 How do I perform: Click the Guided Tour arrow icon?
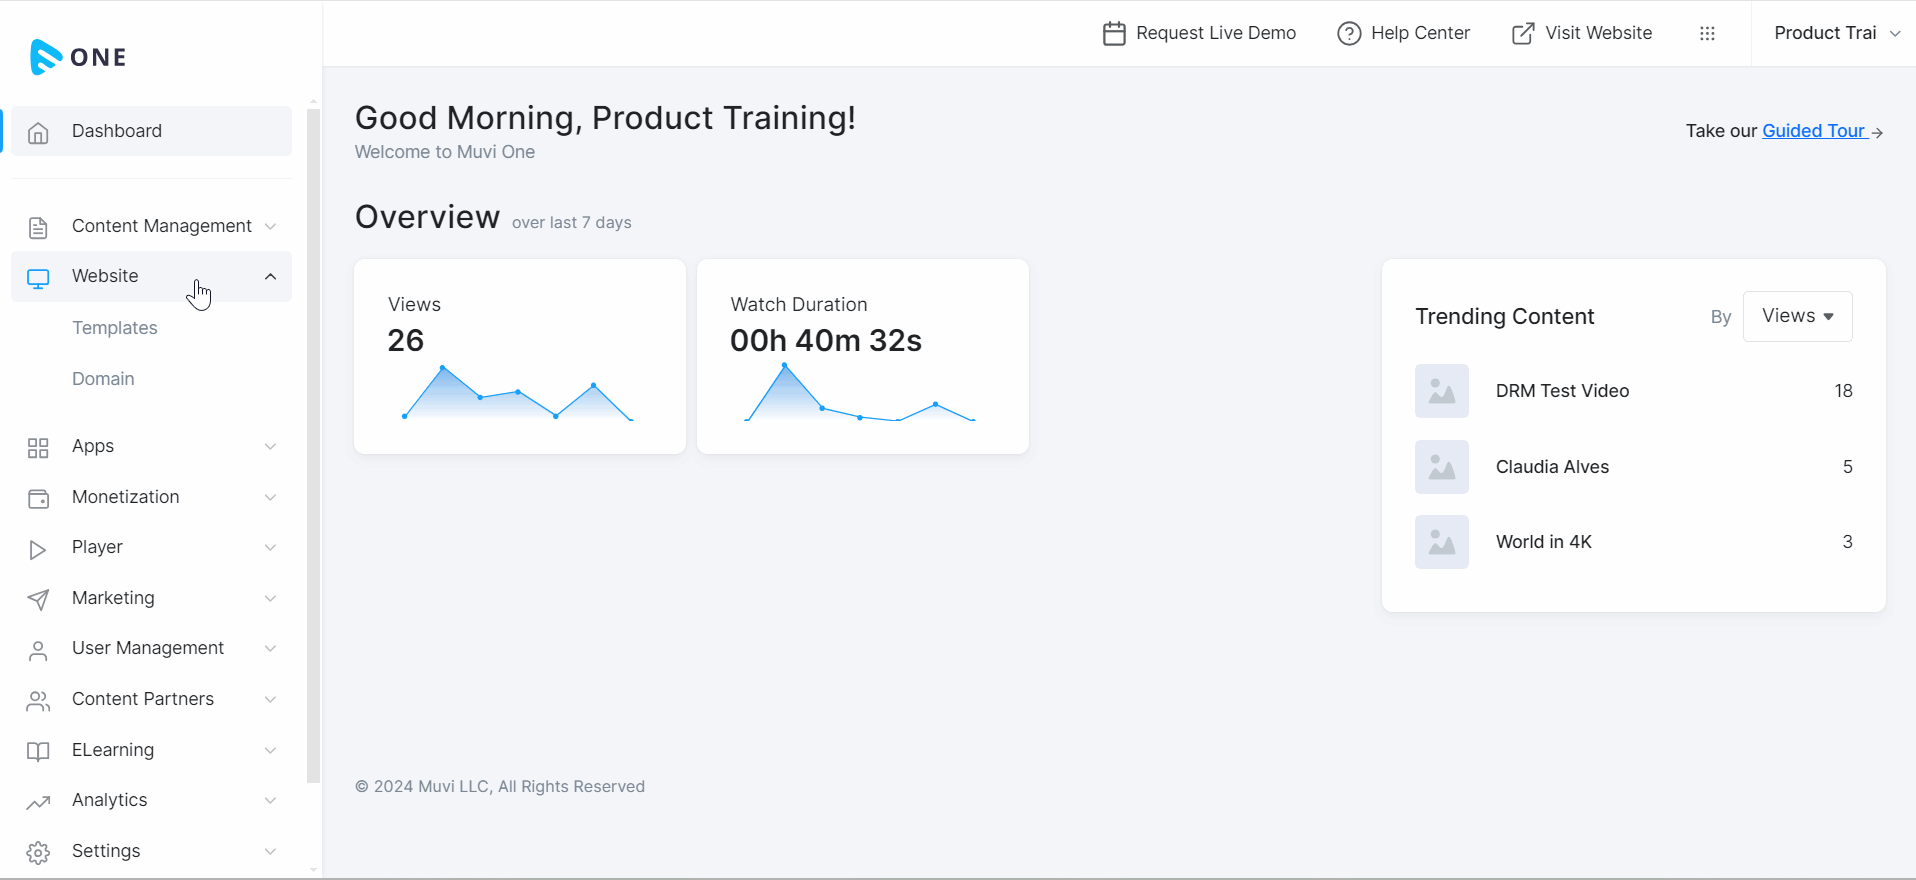1877,132
